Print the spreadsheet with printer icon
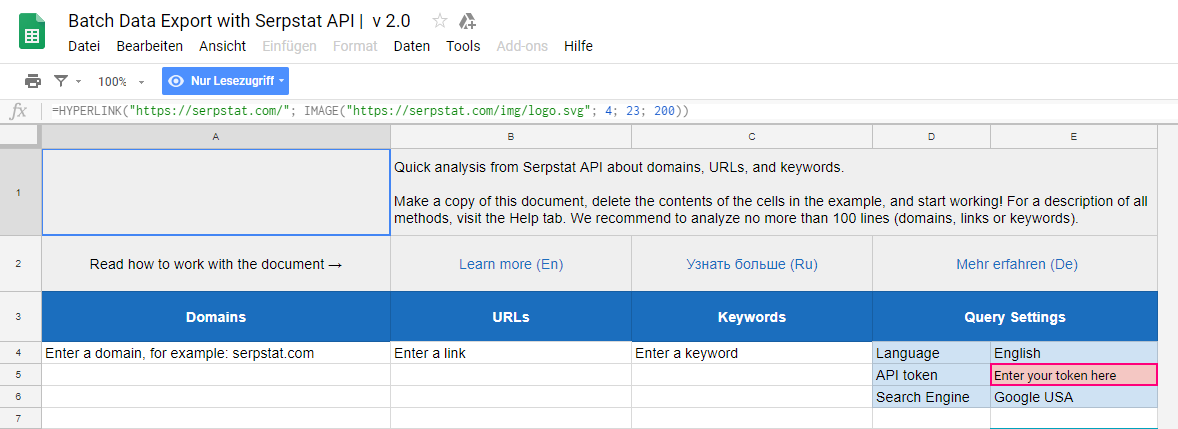Screen dimensions: 1178x429 pos(33,81)
